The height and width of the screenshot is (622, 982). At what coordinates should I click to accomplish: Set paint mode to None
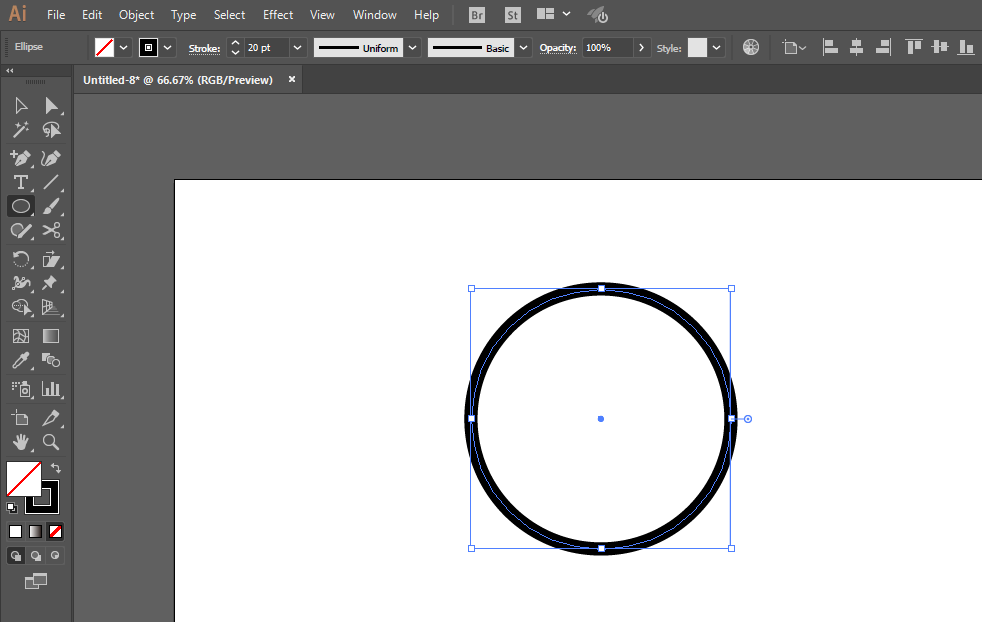click(x=55, y=532)
